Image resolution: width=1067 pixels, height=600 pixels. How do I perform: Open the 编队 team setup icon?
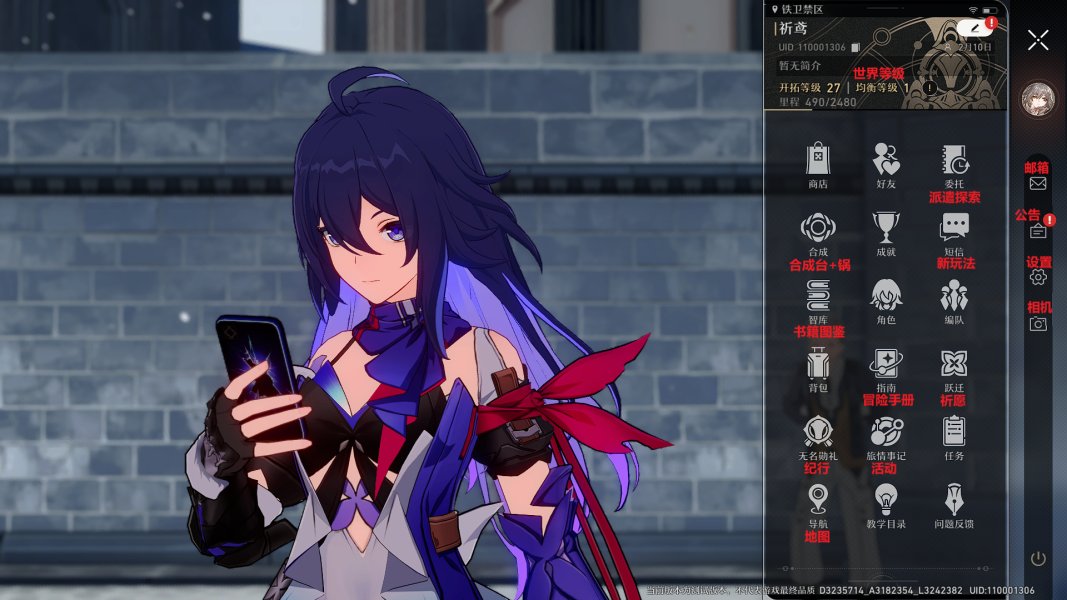pyautogui.click(x=954, y=296)
